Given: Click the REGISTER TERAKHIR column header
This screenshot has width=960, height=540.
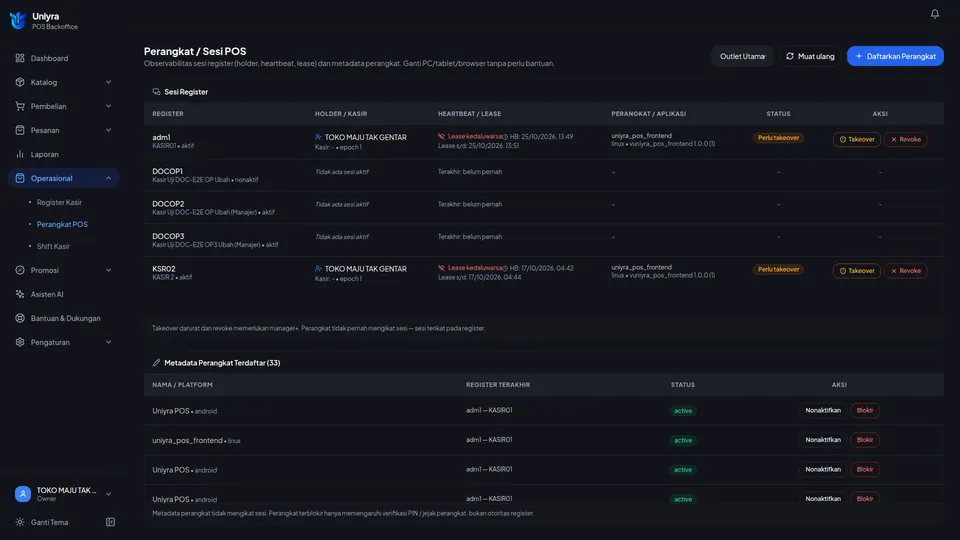Looking at the screenshot, I should tap(498, 384).
